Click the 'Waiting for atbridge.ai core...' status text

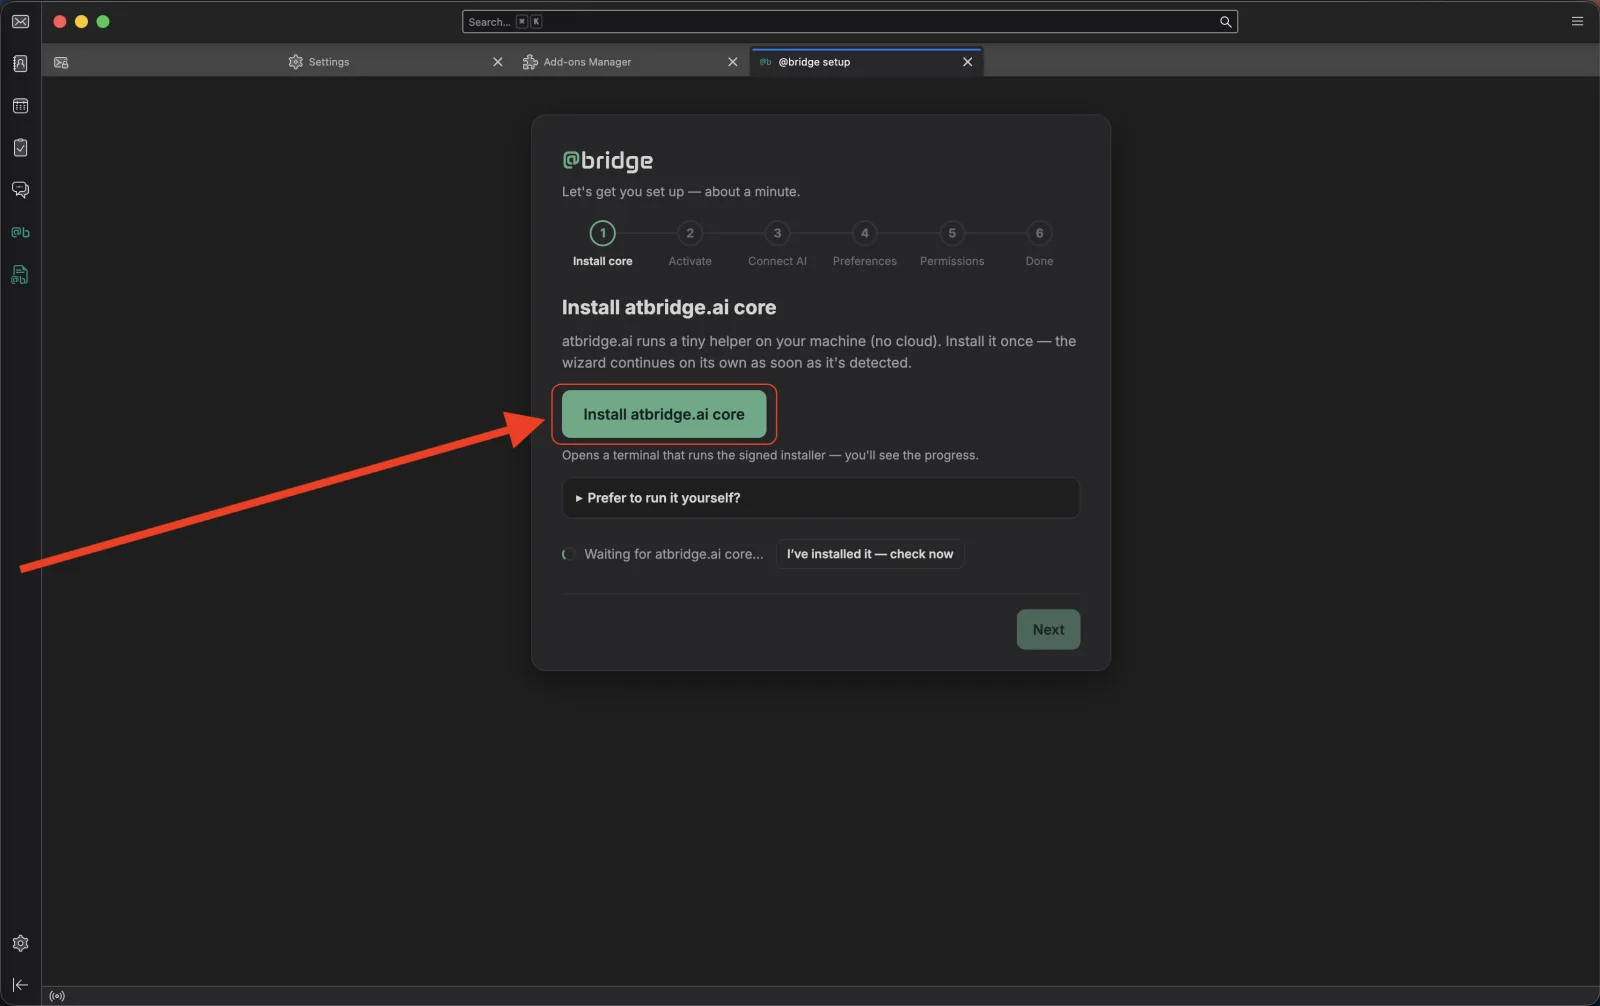pos(674,554)
